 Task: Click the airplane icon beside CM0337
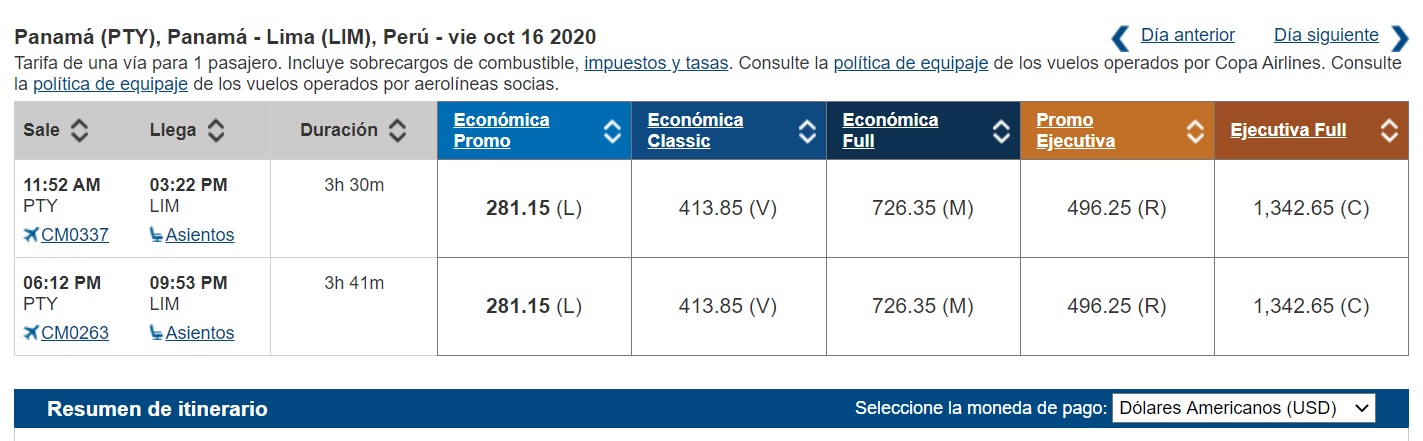31,235
